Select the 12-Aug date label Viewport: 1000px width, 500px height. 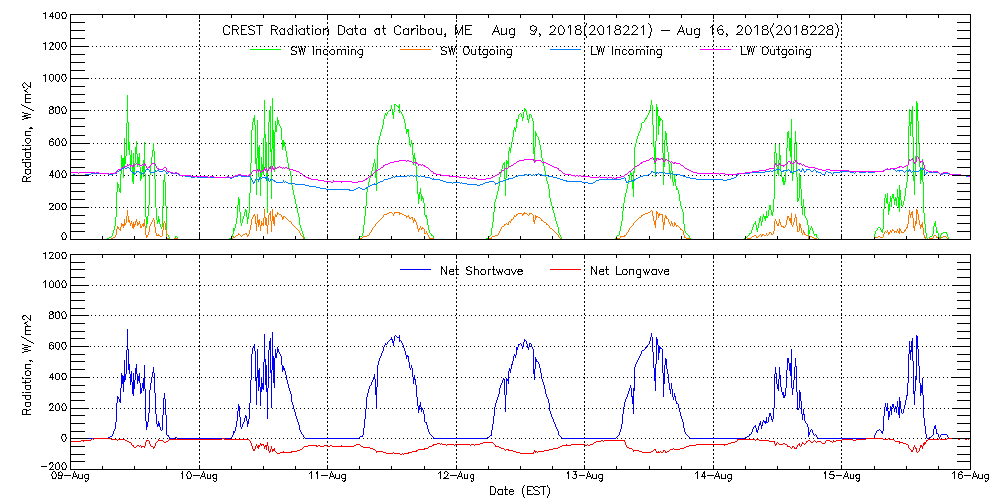pyautogui.click(x=457, y=479)
